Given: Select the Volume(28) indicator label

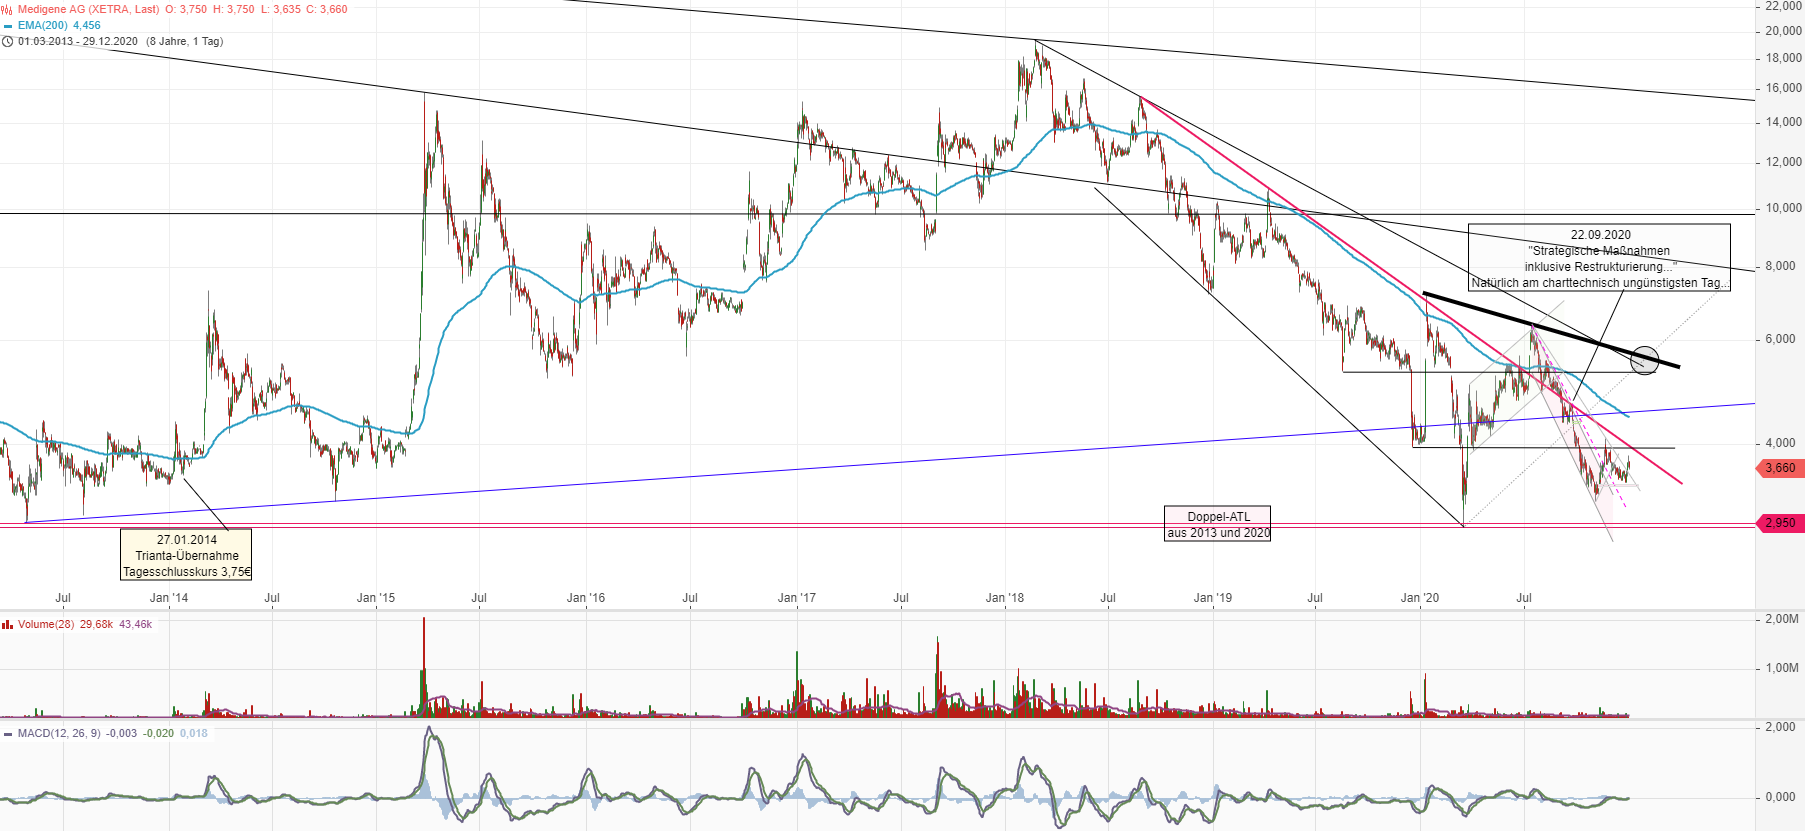Looking at the screenshot, I should coord(46,624).
